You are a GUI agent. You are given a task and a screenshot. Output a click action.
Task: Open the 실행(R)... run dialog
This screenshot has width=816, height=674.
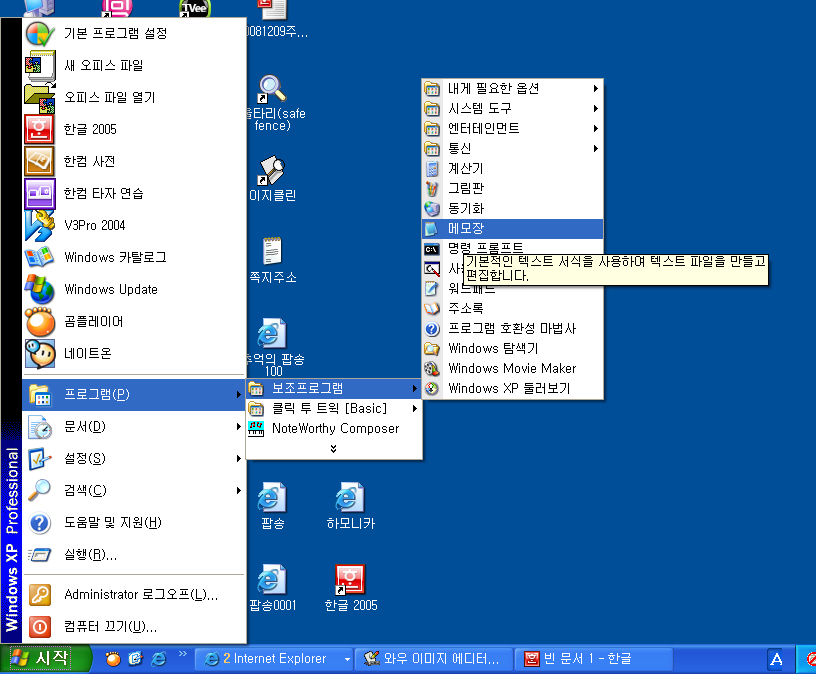pyautogui.click(x=134, y=555)
